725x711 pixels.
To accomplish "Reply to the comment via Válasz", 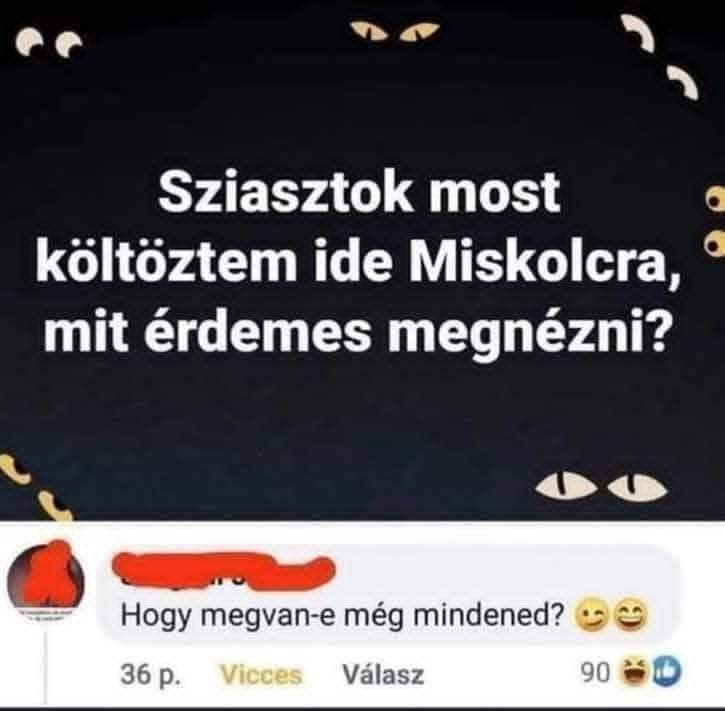I will point(383,674).
